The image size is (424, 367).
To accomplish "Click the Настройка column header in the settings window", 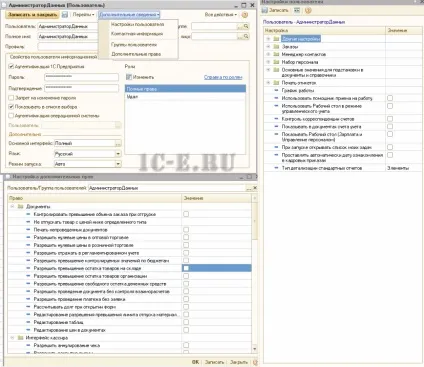I will pos(324,30).
